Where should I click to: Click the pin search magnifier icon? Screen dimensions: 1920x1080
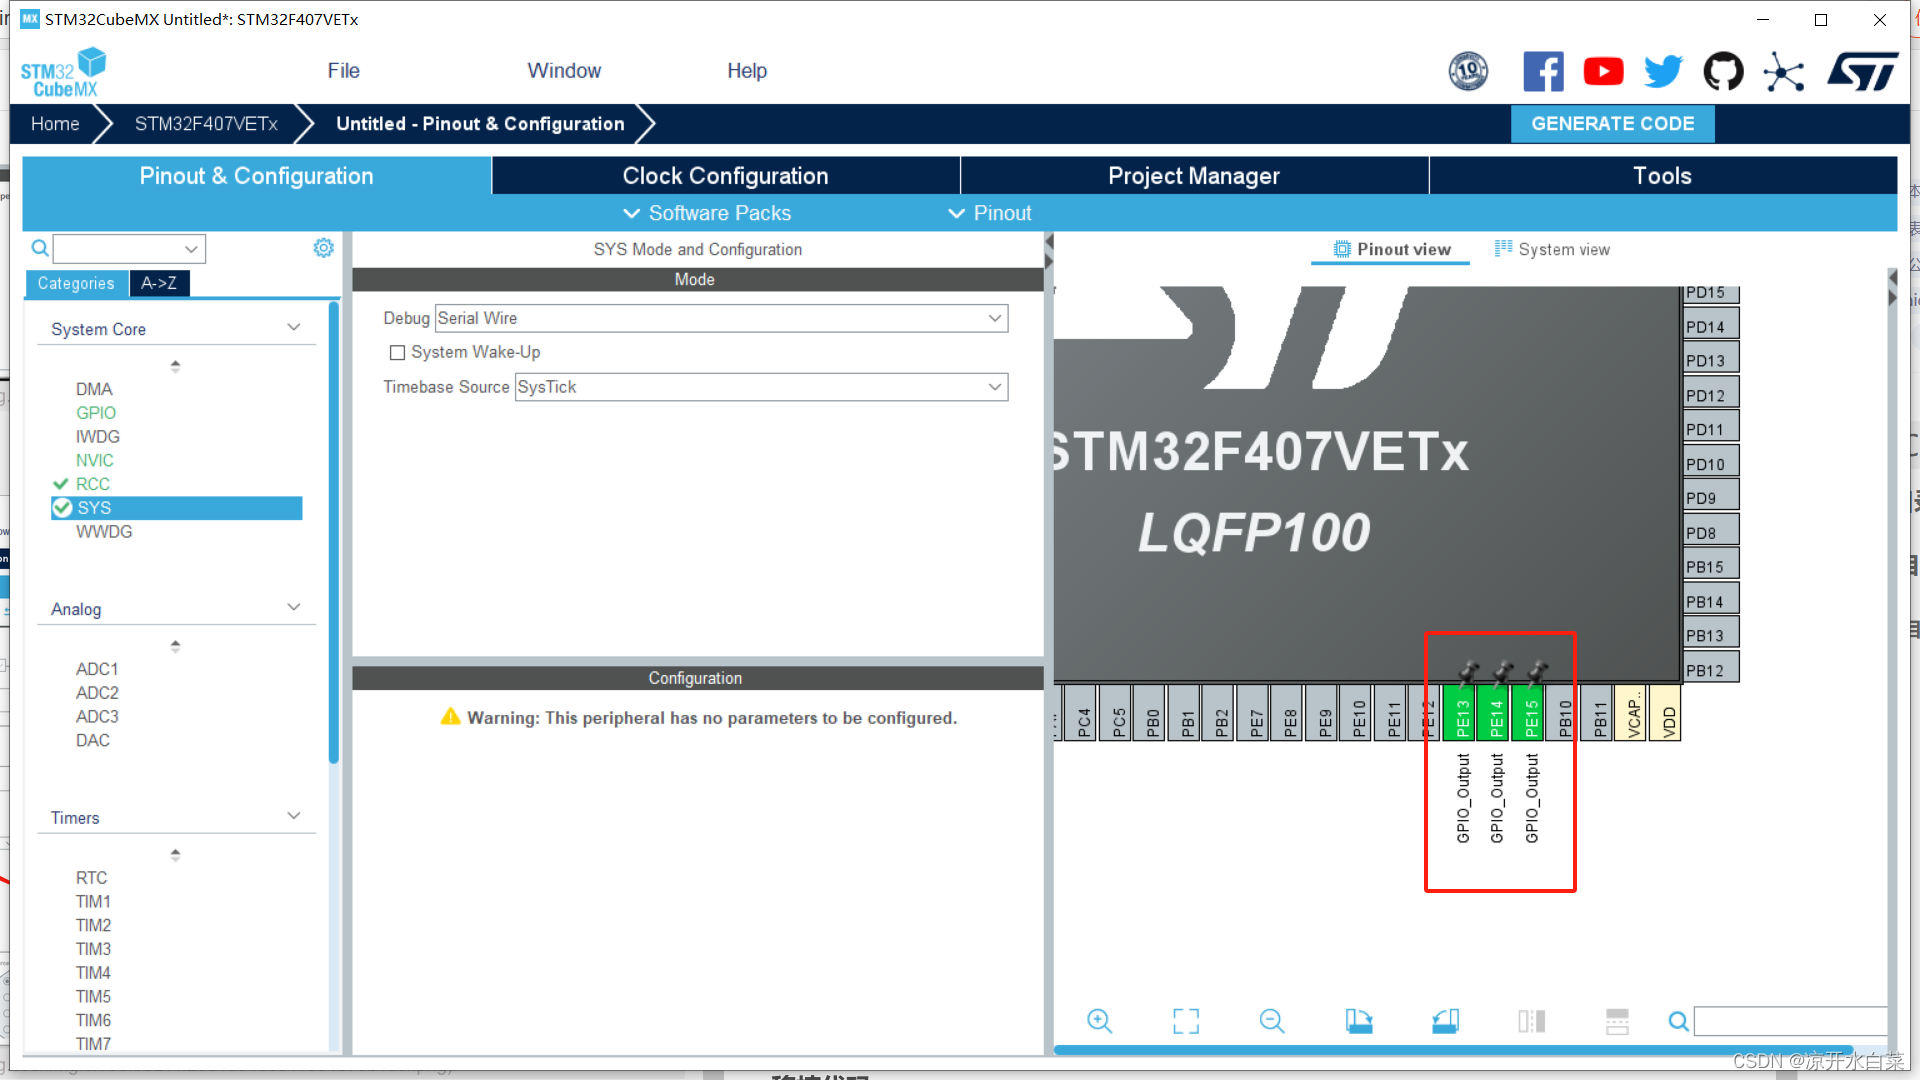1679,1021
